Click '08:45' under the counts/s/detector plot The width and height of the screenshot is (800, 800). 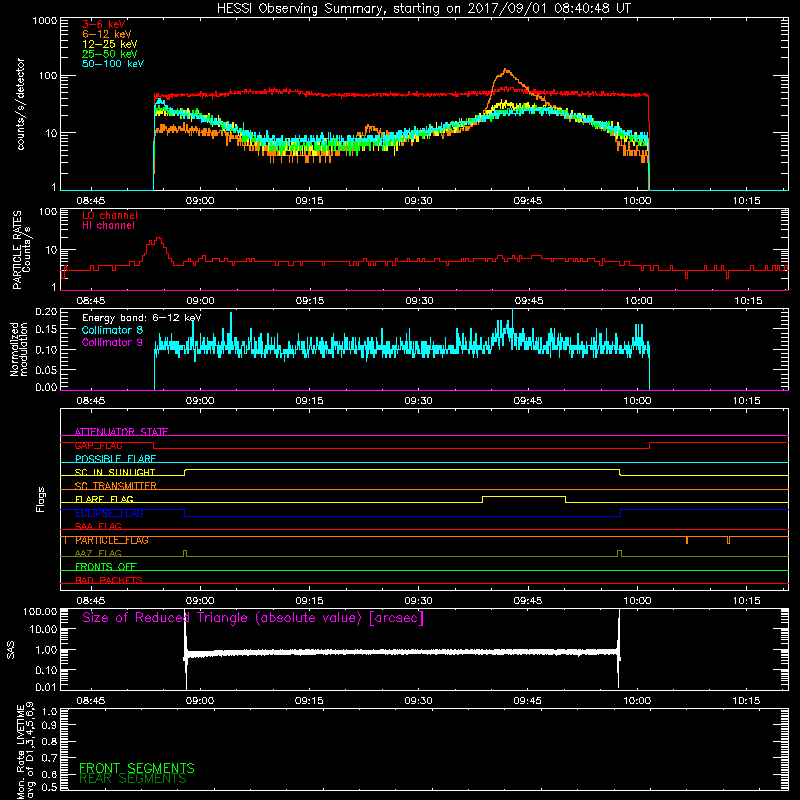[x=91, y=201]
